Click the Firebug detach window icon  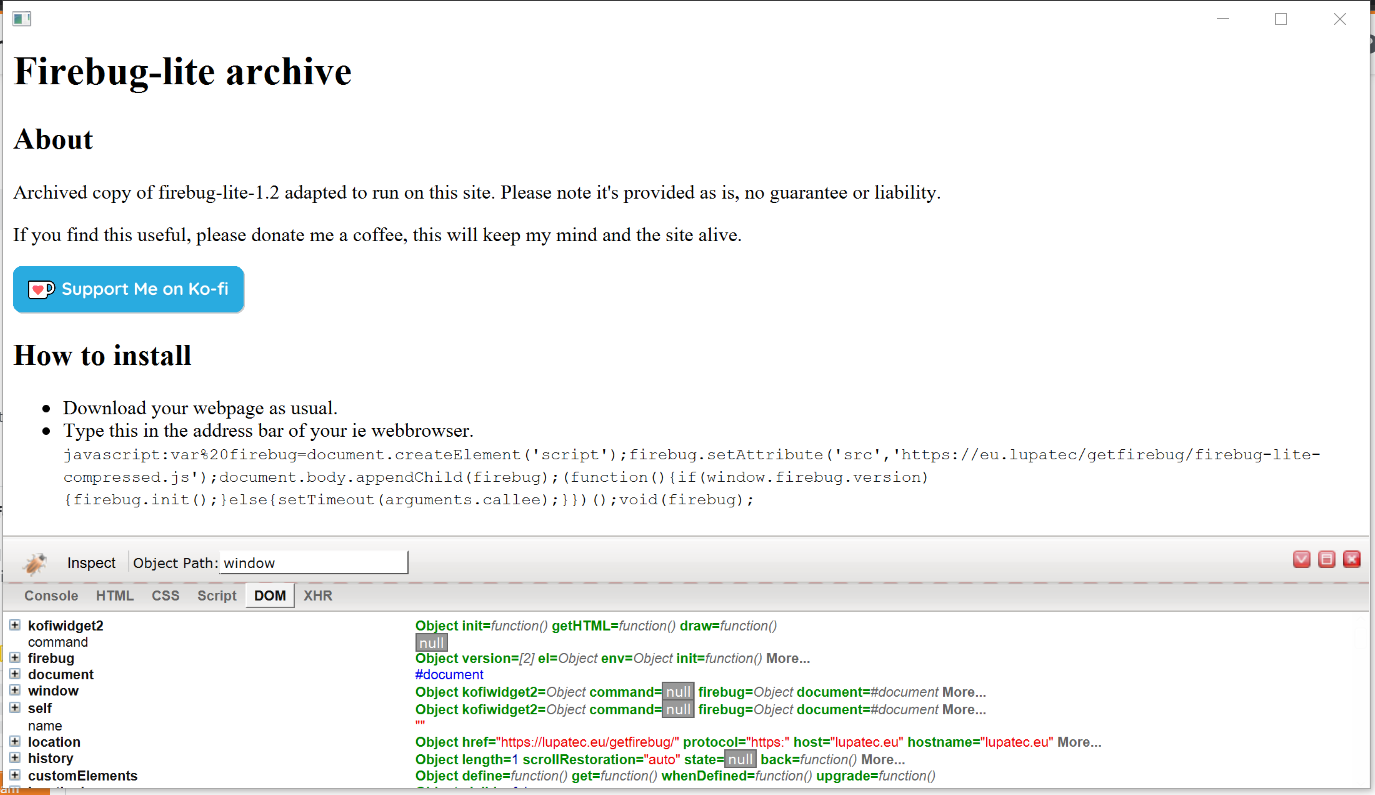[x=1326, y=559]
